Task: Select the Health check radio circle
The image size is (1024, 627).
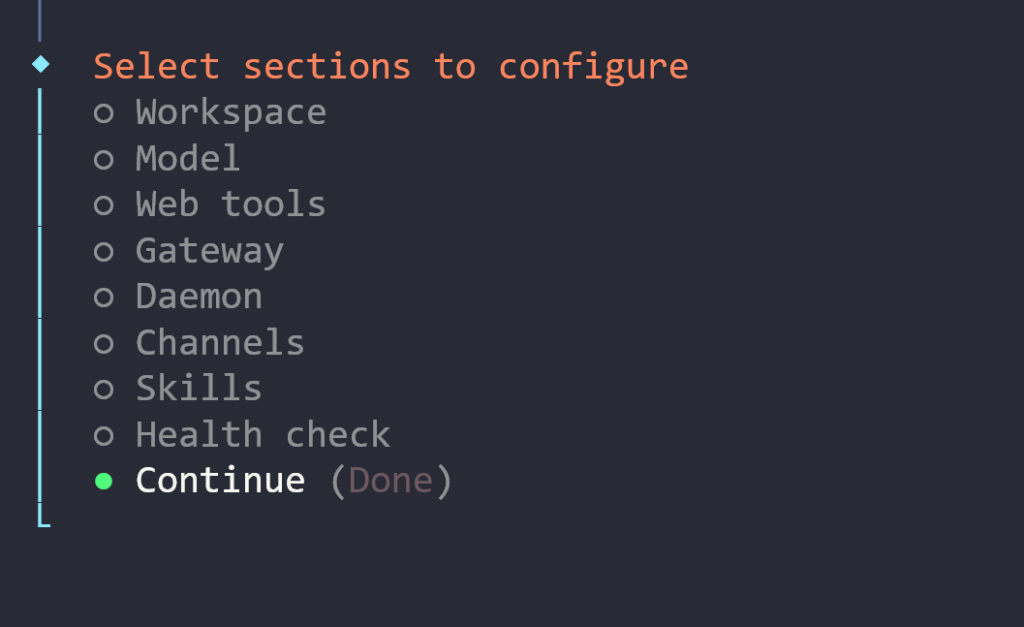Action: 104,435
